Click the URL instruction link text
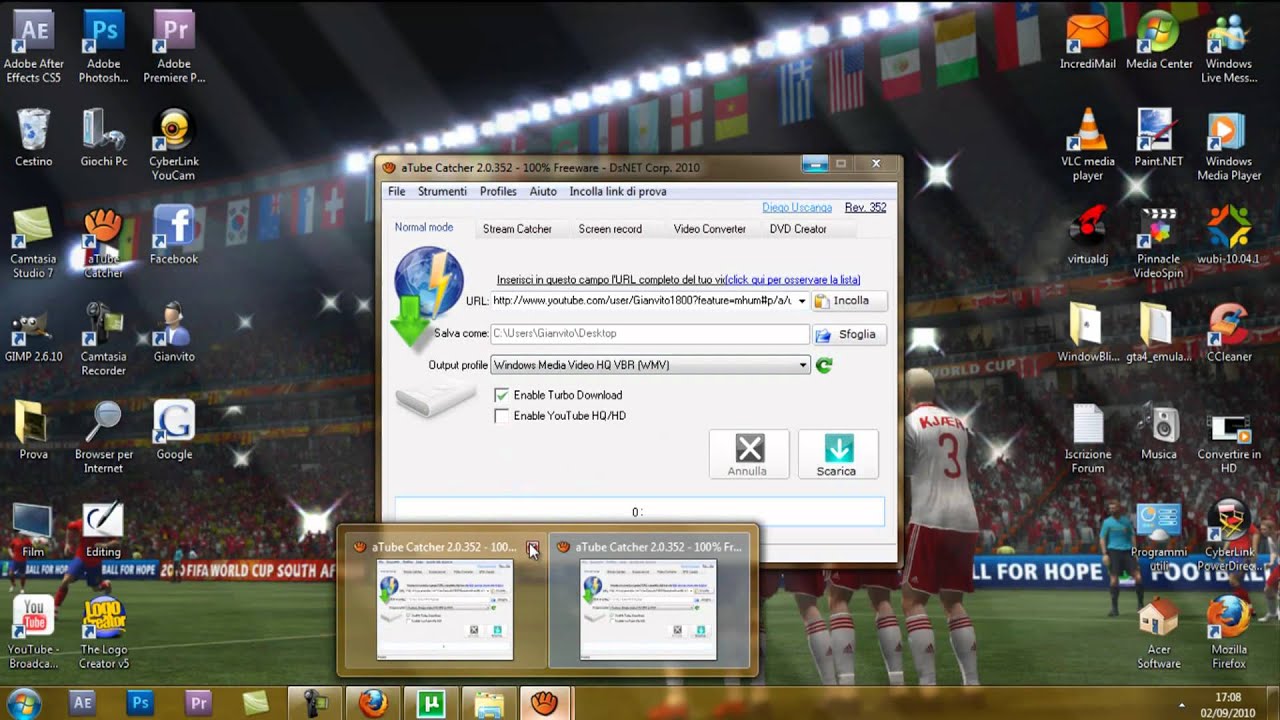 coord(678,280)
